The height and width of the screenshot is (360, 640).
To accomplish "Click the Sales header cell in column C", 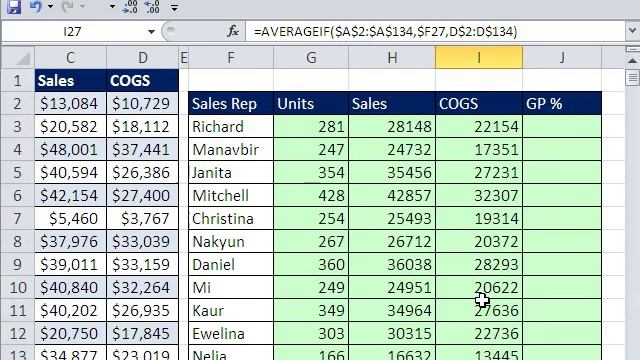I will coord(70,80).
